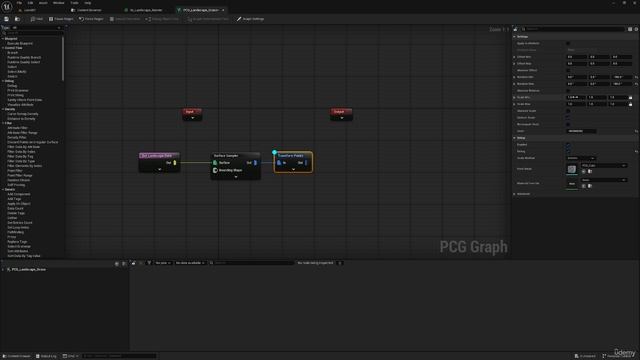Open the Edit menu

30,3
